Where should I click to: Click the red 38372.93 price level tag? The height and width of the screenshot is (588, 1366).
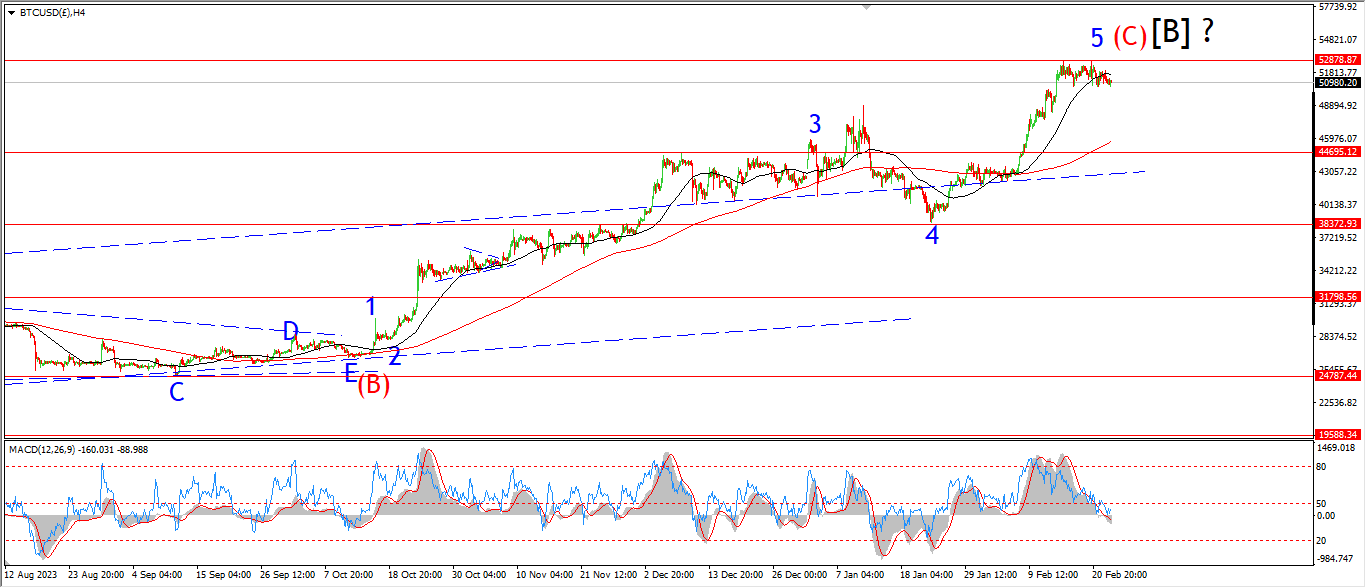(x=1337, y=224)
